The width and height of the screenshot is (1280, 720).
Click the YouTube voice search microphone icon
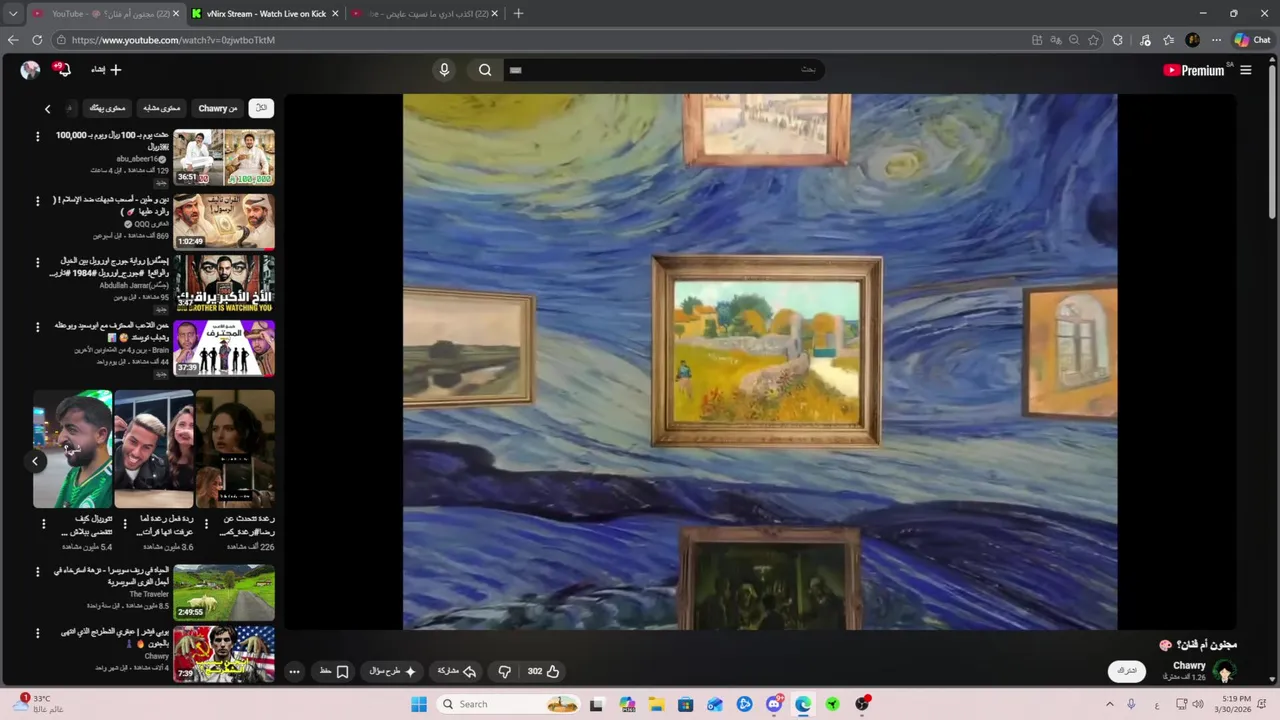444,70
